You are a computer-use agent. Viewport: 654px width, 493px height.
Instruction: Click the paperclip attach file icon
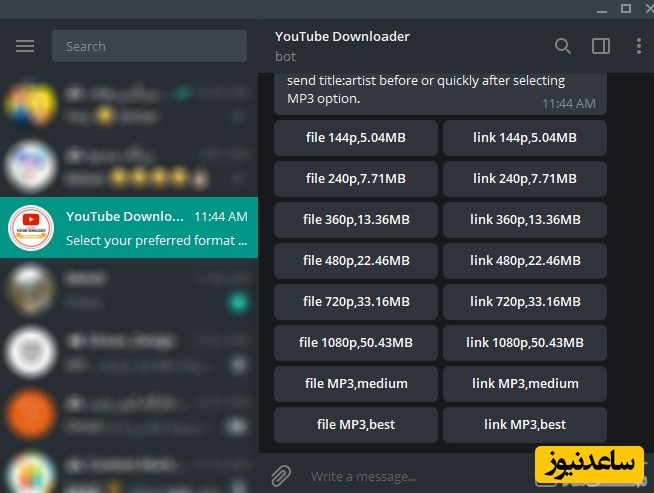point(281,476)
